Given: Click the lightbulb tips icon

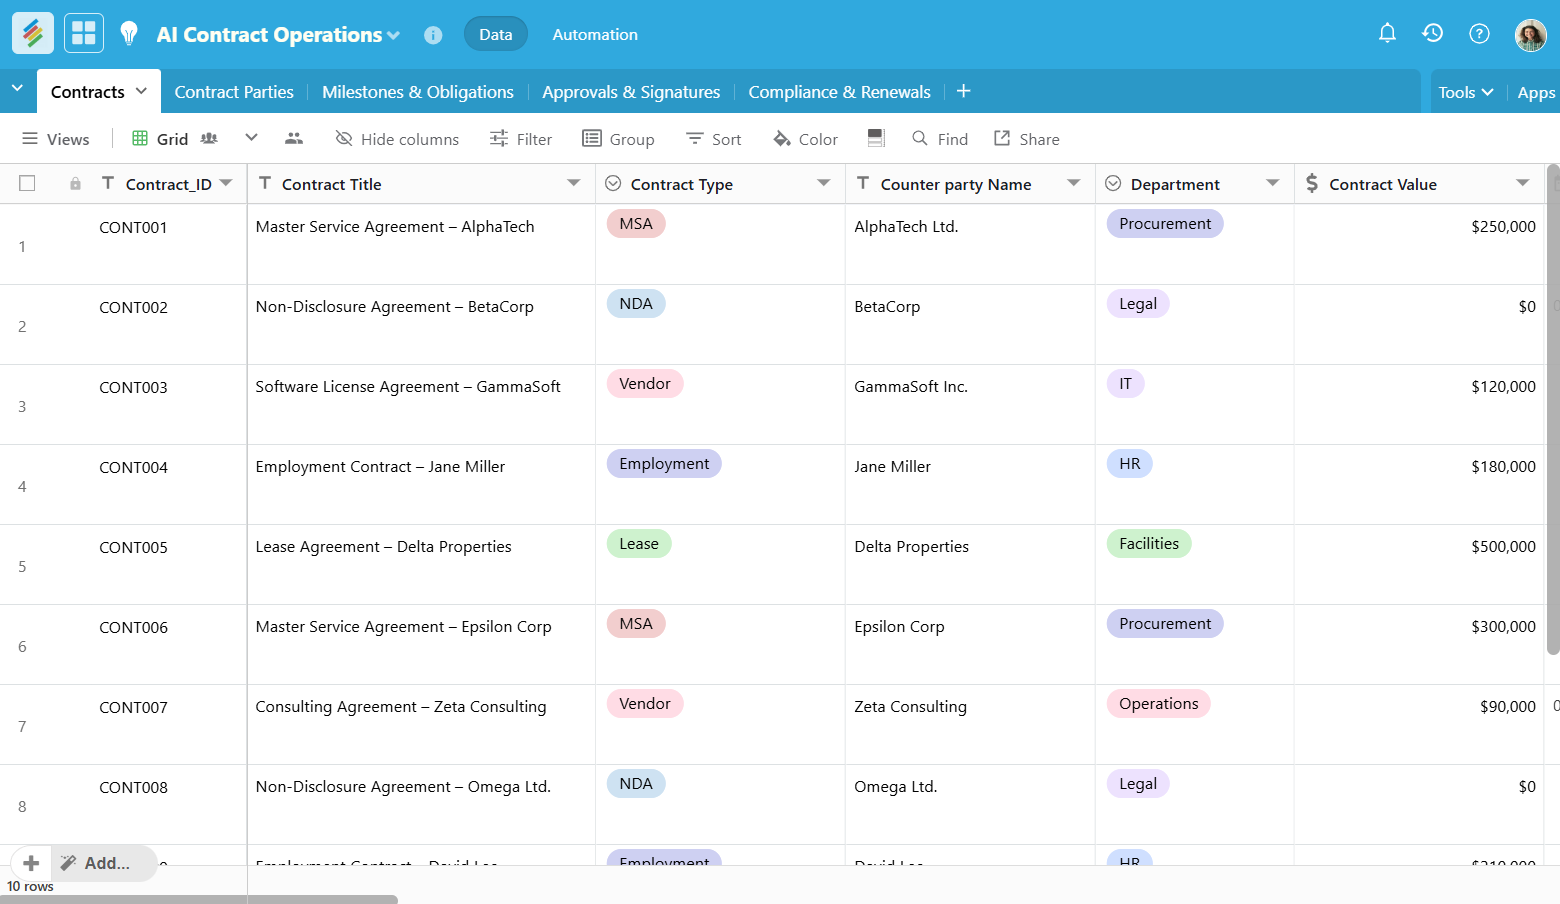Looking at the screenshot, I should (x=129, y=33).
